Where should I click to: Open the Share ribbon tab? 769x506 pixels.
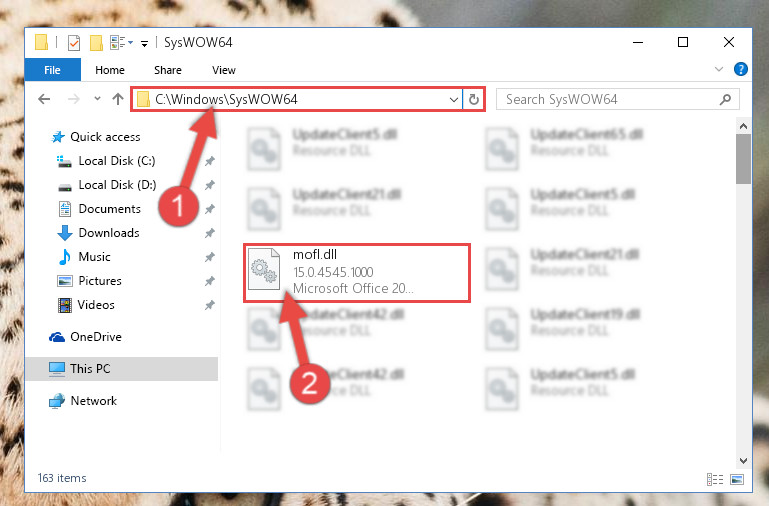coord(168,70)
